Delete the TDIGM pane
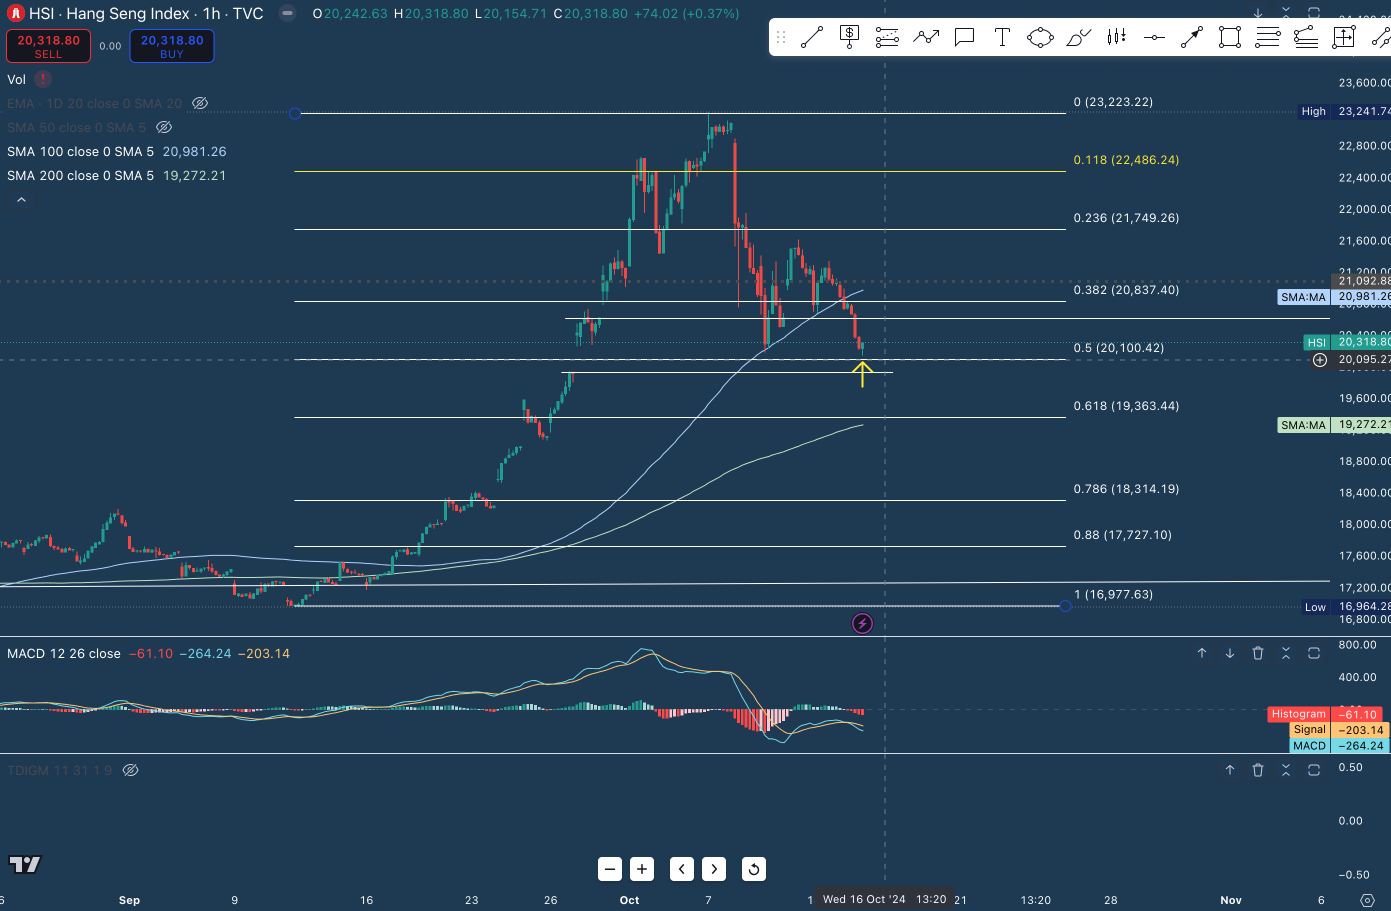This screenshot has height=911, width=1391. 1258,770
